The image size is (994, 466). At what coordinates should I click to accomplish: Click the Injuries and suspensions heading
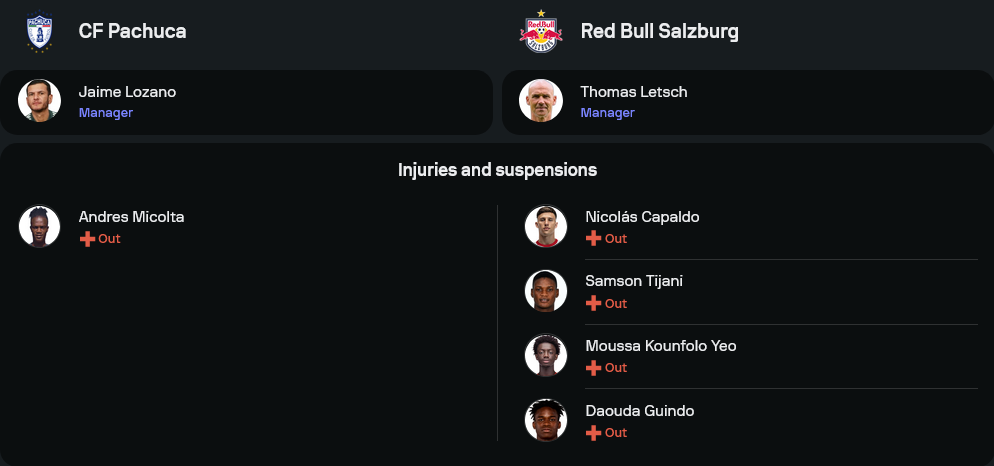[497, 170]
